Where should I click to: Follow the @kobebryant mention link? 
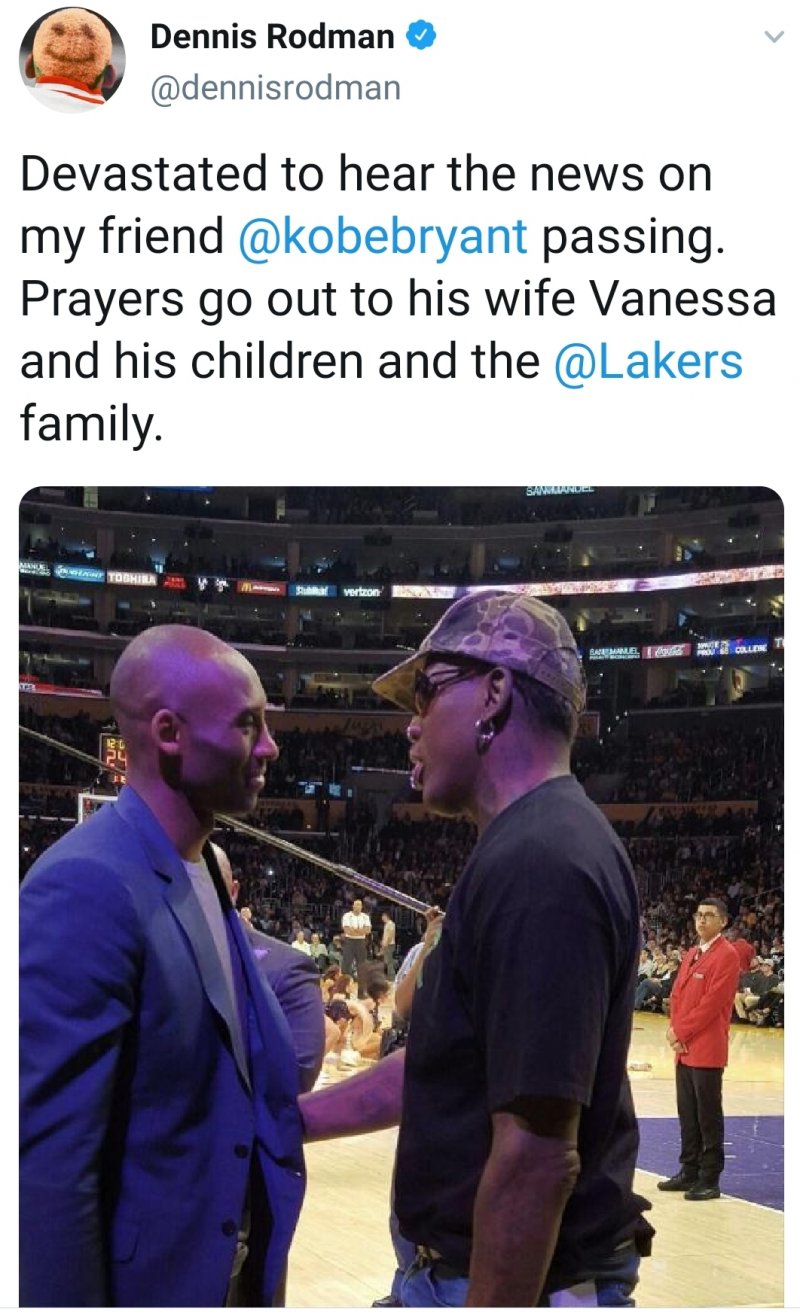383,236
